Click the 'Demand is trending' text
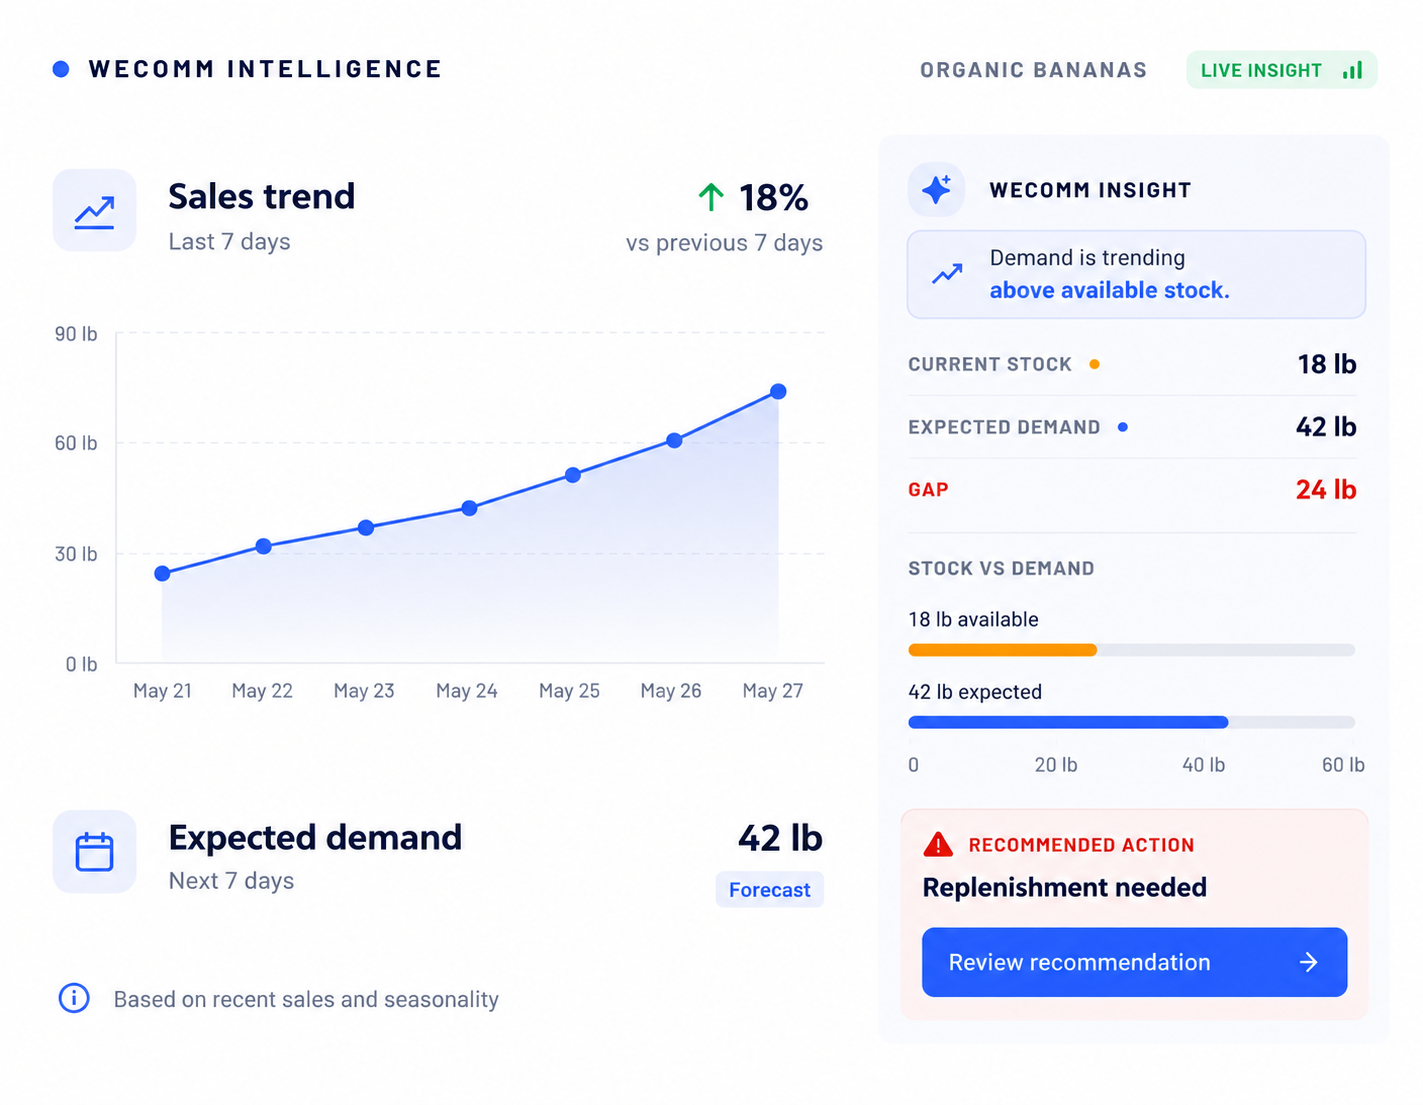The image size is (1423, 1105). pyautogui.click(x=1087, y=258)
